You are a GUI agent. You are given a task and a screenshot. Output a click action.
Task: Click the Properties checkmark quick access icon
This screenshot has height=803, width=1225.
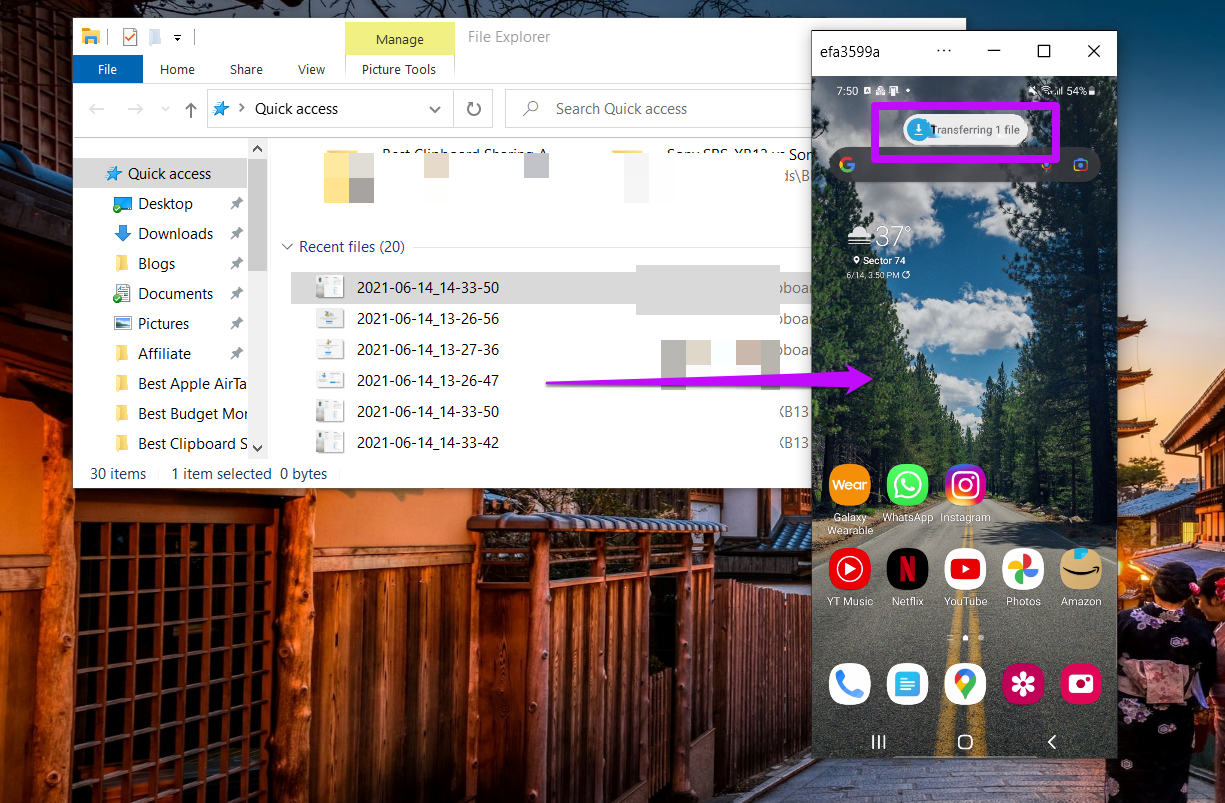point(129,37)
